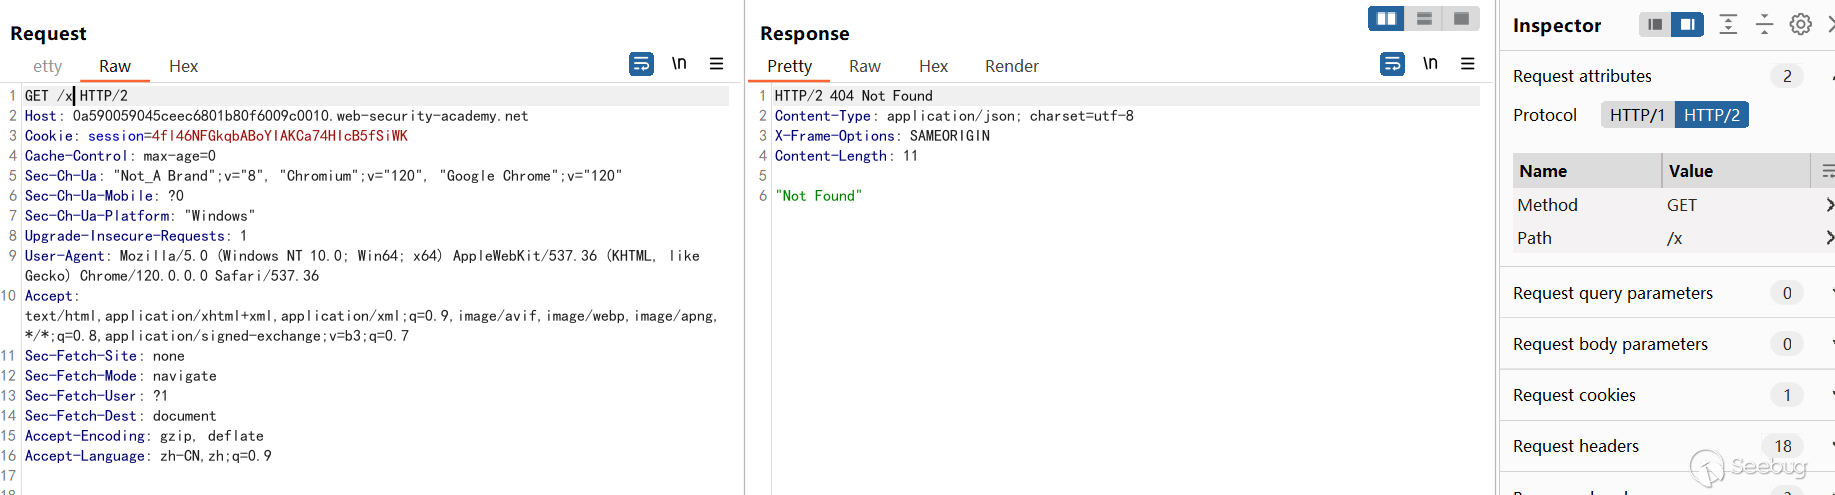Image resolution: width=1835 pixels, height=495 pixels.
Task: Open Inspector settings gear
Action: (1800, 25)
